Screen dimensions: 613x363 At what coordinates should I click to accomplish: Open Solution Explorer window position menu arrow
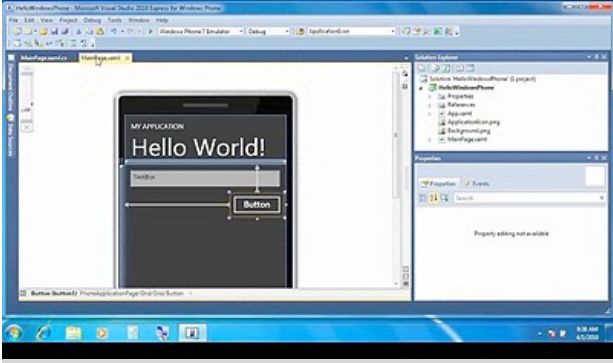[589, 57]
